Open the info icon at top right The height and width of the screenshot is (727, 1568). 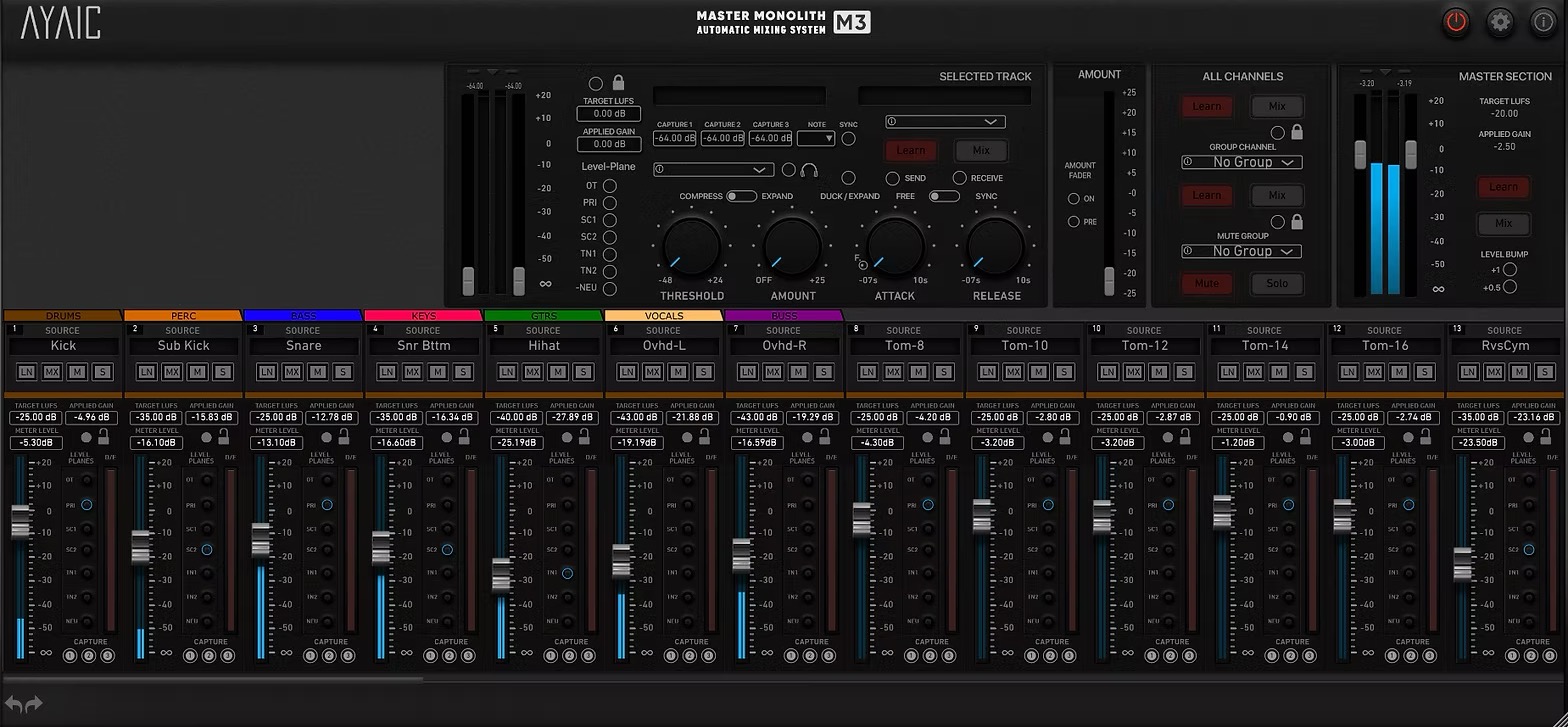1543,22
